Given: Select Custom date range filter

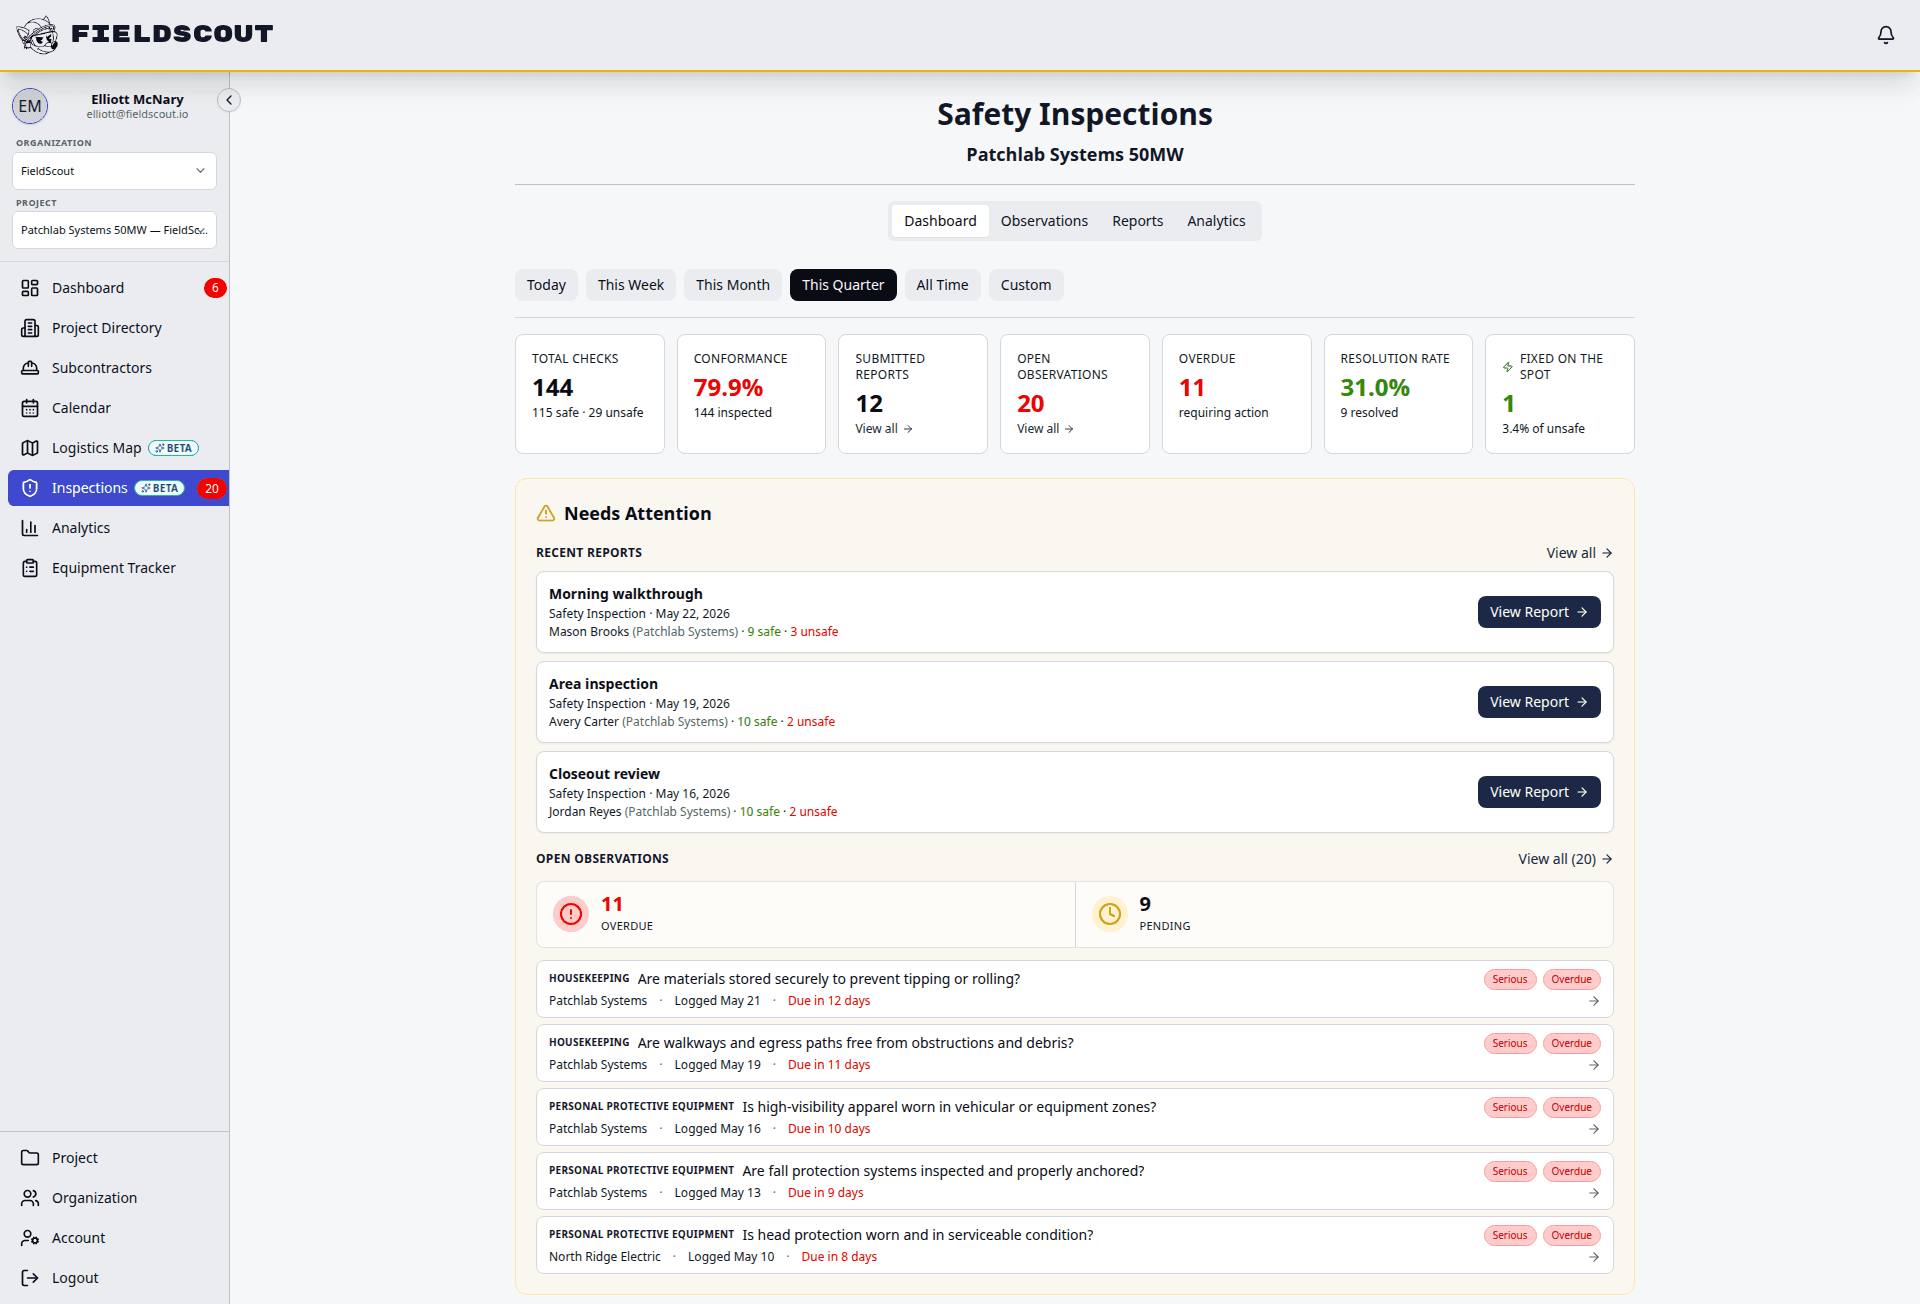Looking at the screenshot, I should [x=1026, y=285].
